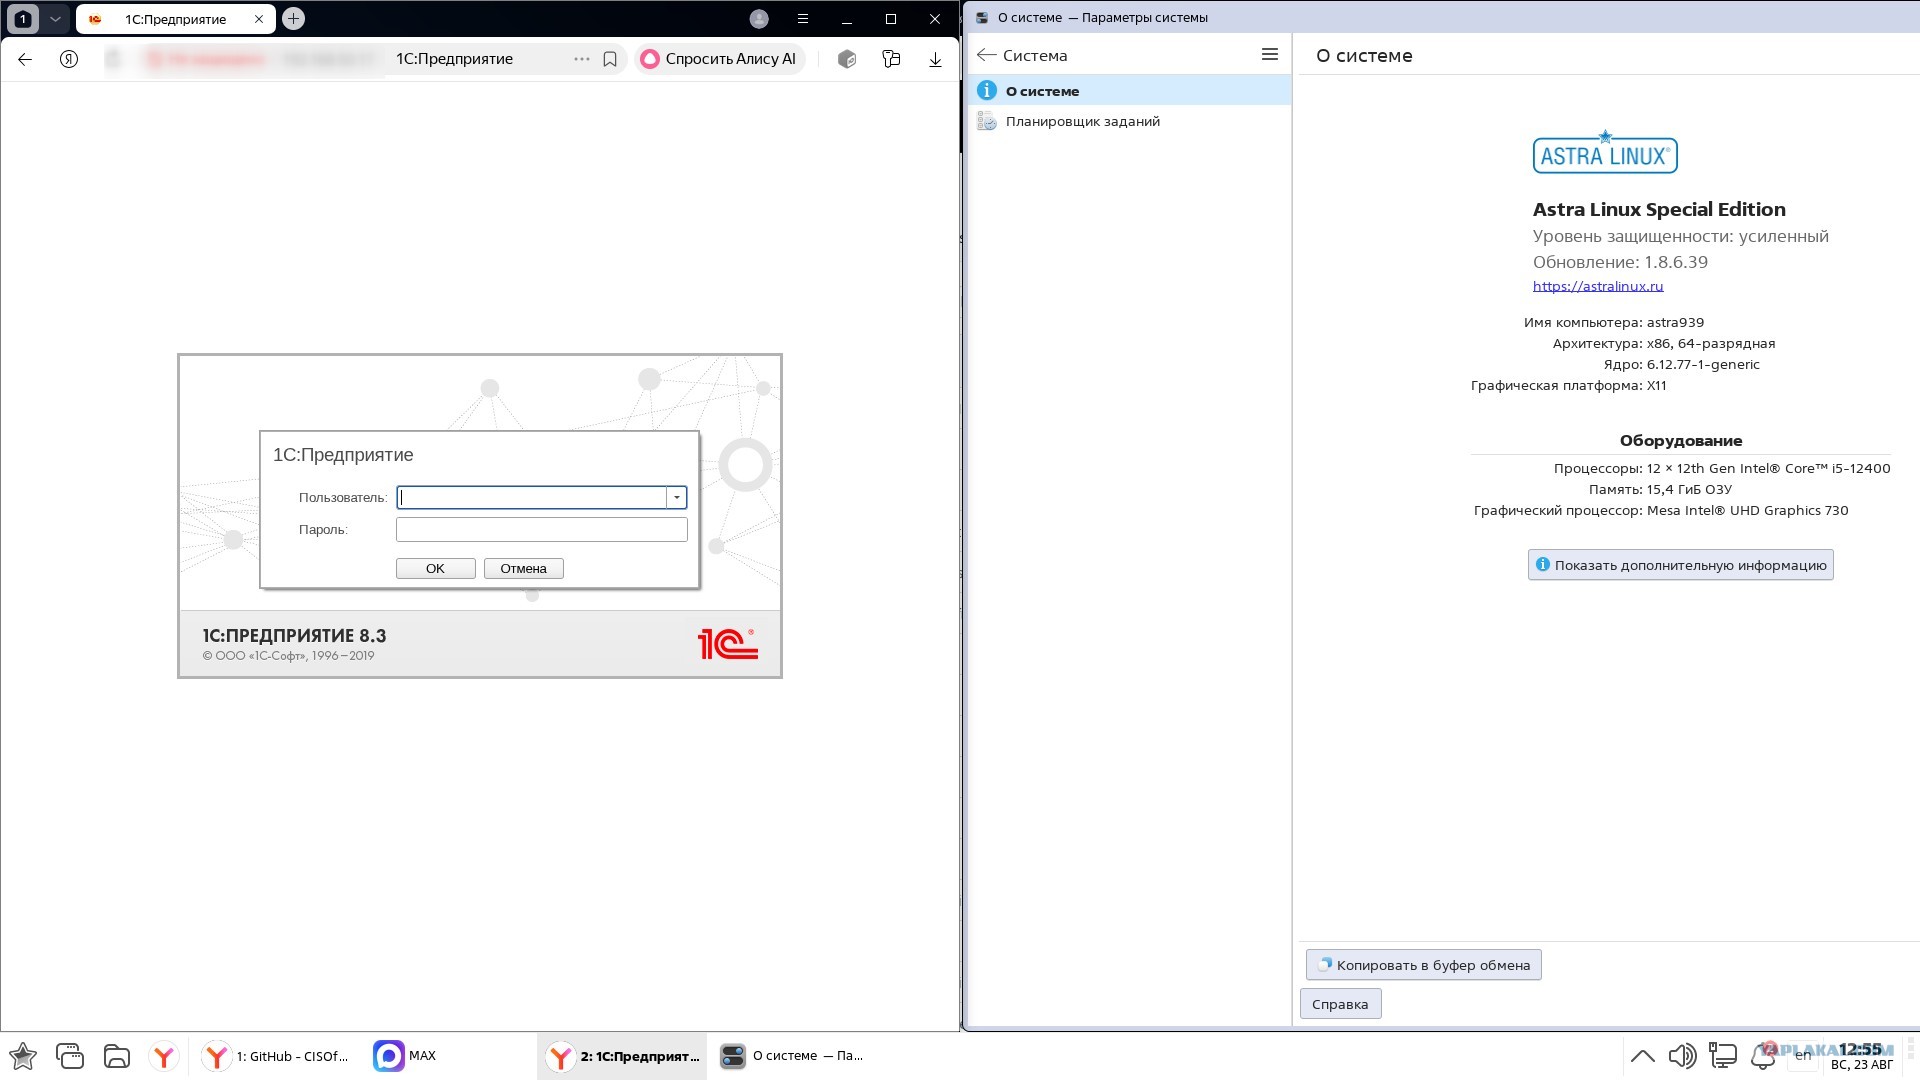This screenshot has height=1080, width=1920.
Task: Open the settings hamburger menu
Action: click(1270, 55)
